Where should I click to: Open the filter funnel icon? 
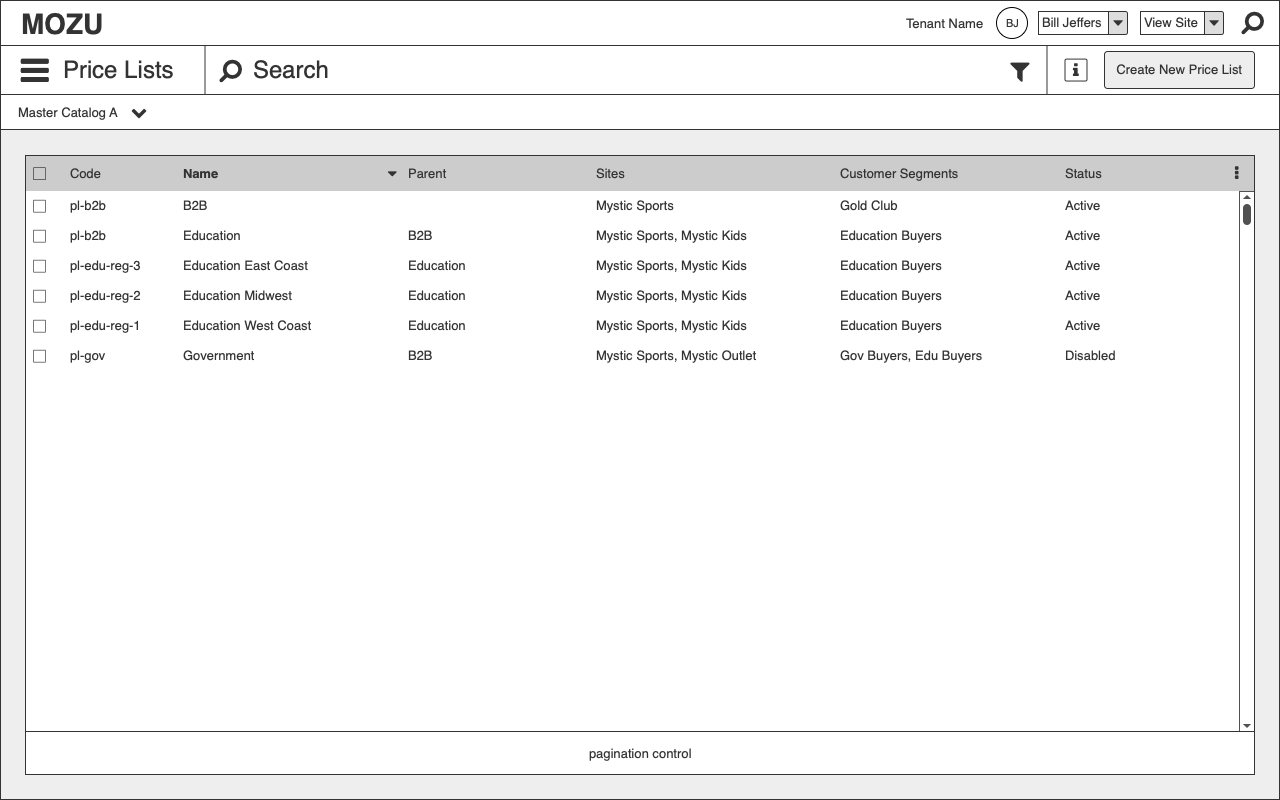tap(1019, 71)
